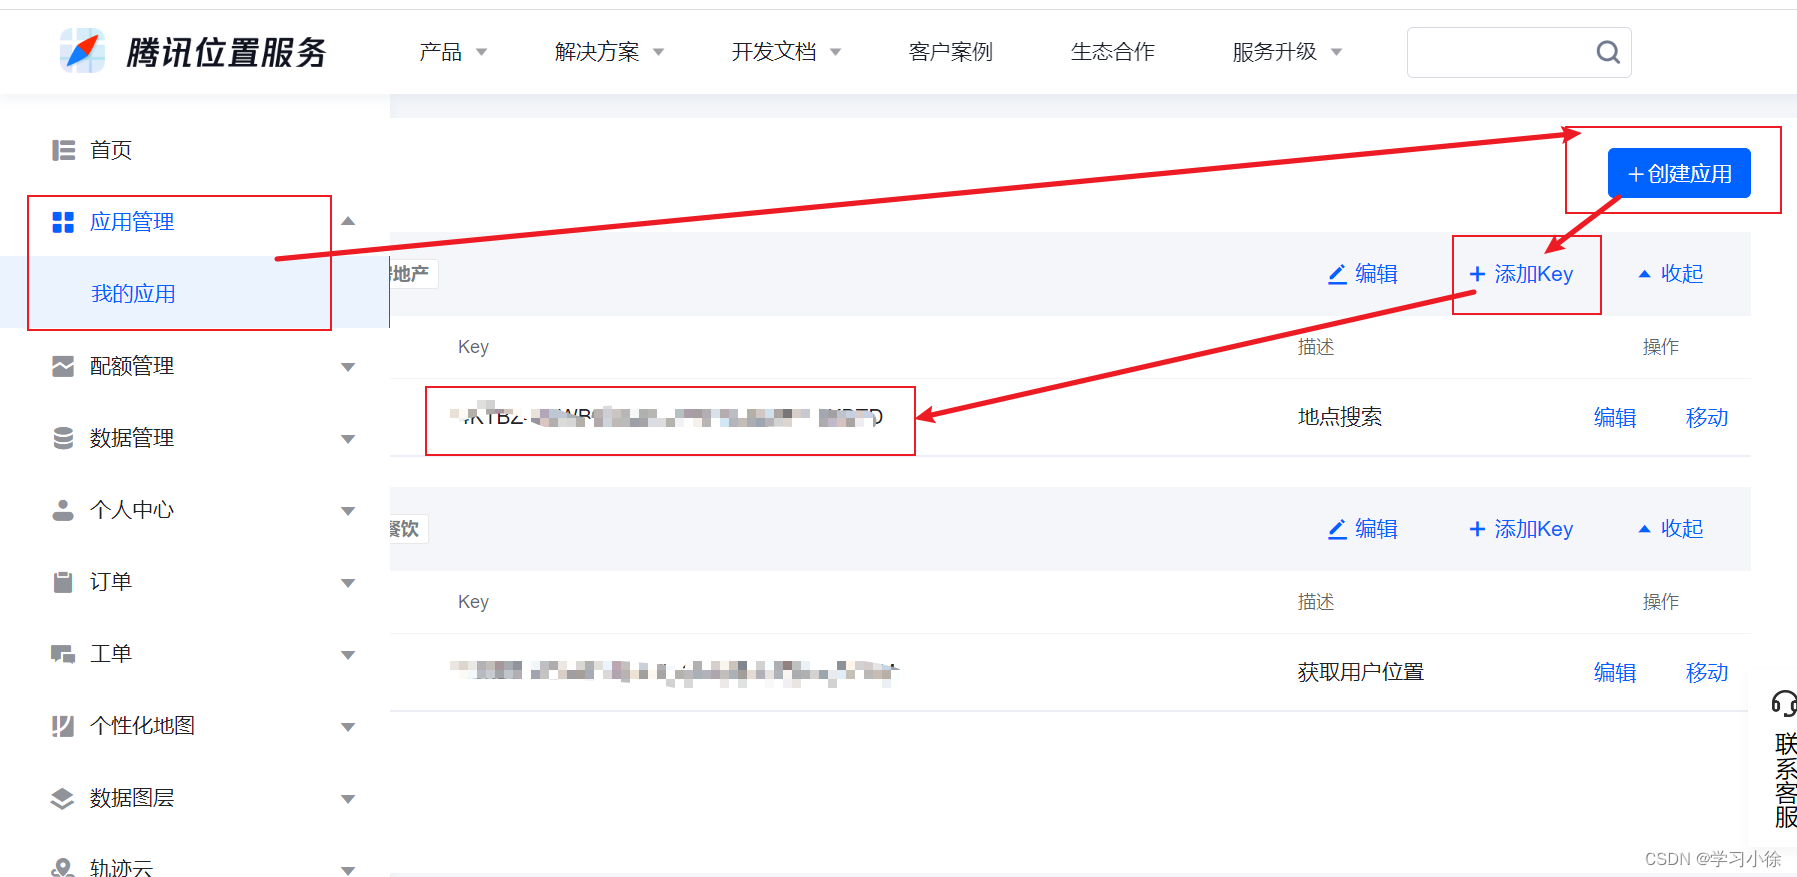Go to 生态合作 in the top navigation
The width and height of the screenshot is (1797, 877).
click(x=1112, y=52)
